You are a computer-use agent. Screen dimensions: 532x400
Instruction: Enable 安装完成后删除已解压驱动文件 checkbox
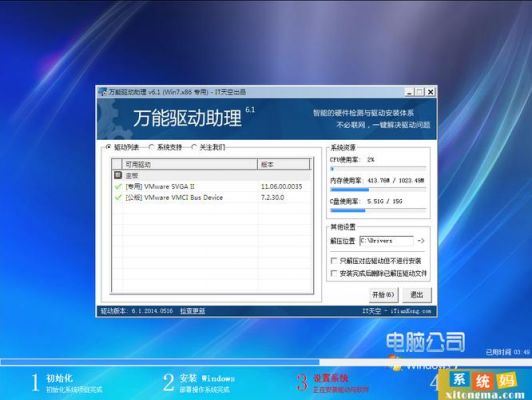(334, 273)
